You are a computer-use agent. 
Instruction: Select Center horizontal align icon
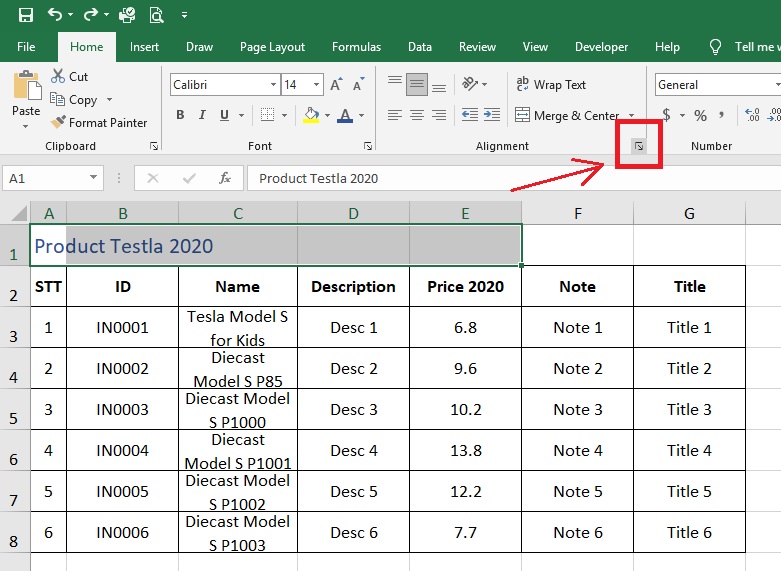pyautogui.click(x=417, y=115)
